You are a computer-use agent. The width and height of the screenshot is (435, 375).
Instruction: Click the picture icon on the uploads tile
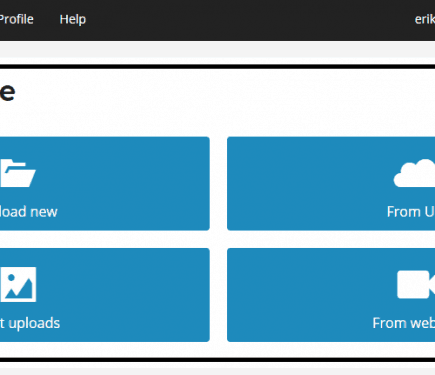[x=18, y=284]
